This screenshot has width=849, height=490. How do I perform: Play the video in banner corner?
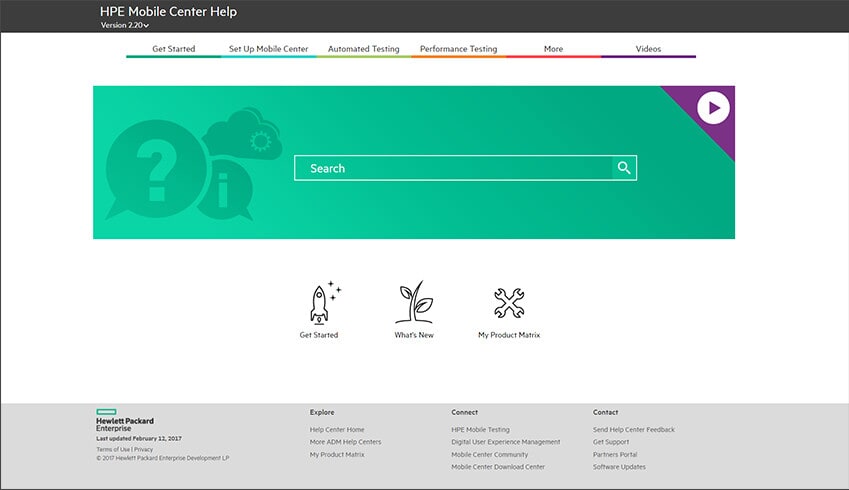[x=713, y=107]
